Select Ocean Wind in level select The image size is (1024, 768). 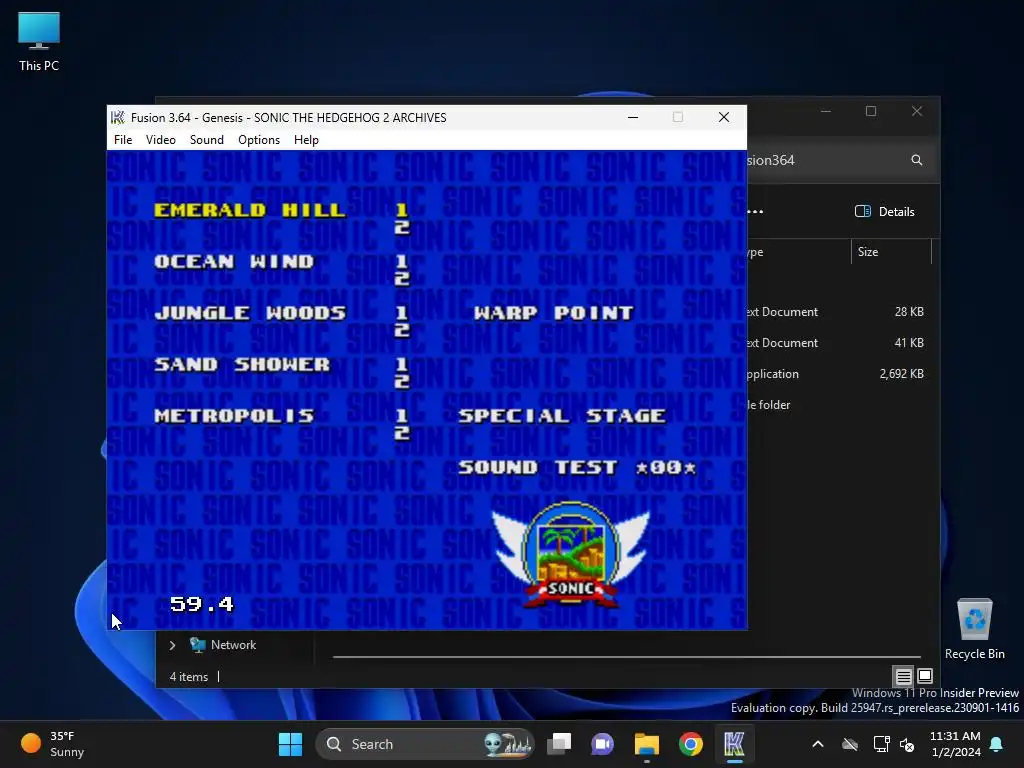(234, 261)
